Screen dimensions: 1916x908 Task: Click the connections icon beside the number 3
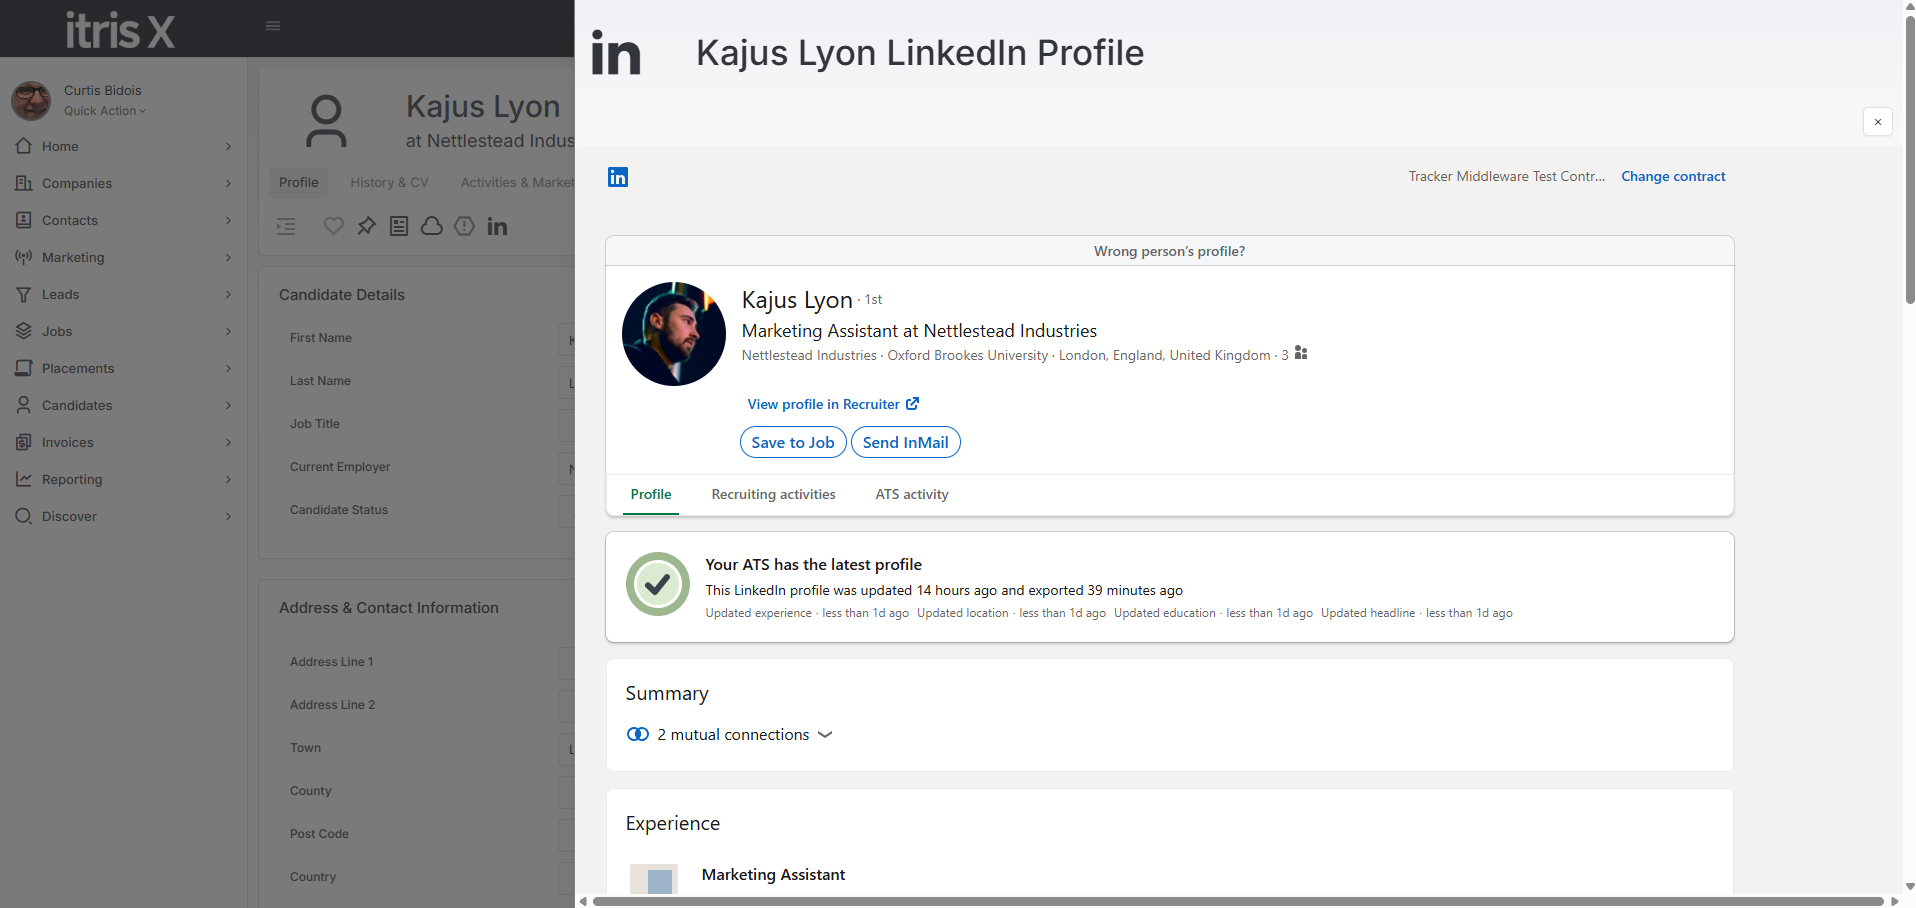click(x=1301, y=353)
